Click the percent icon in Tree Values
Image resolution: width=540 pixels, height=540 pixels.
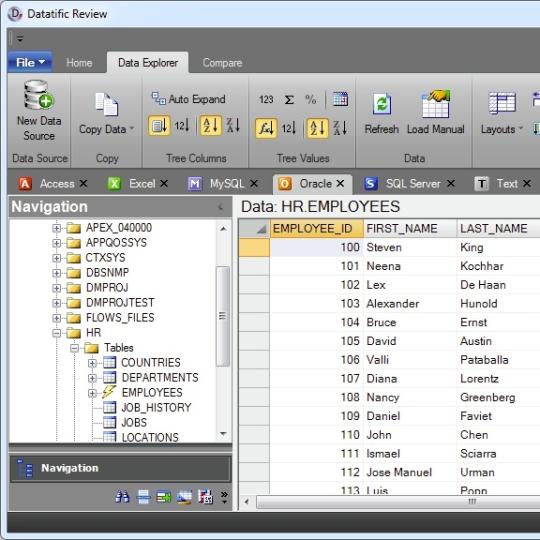tap(310, 100)
